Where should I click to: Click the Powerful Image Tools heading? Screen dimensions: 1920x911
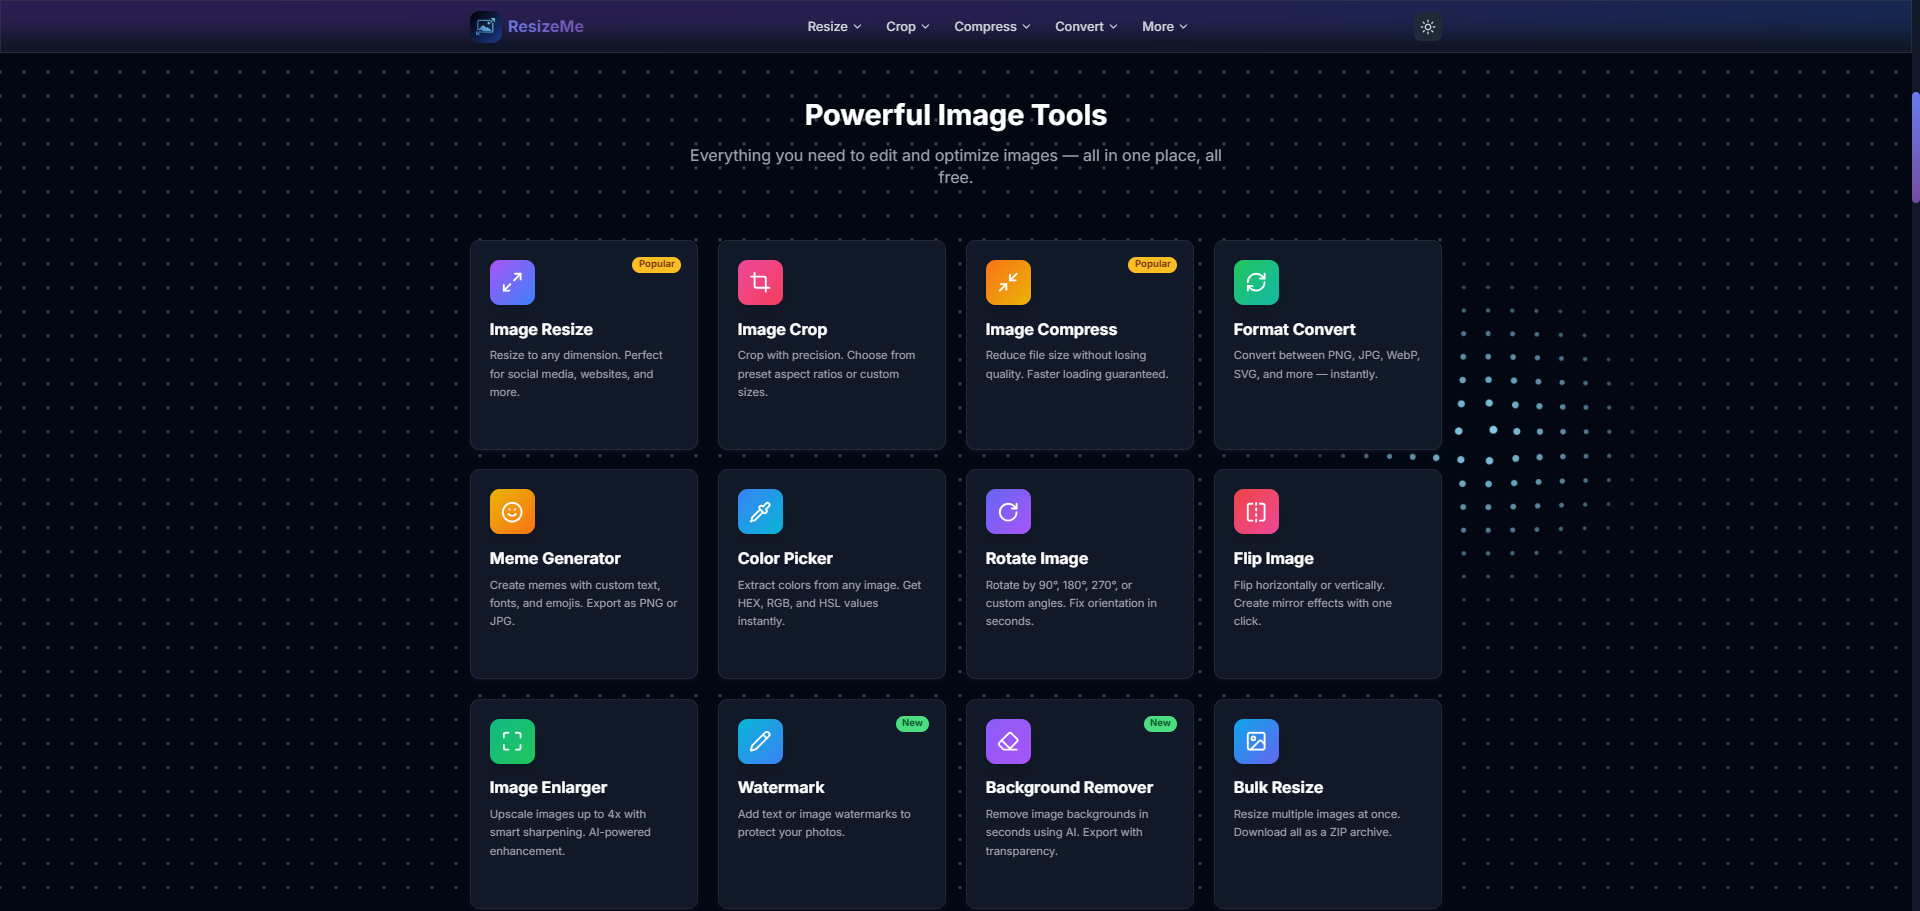tap(955, 115)
